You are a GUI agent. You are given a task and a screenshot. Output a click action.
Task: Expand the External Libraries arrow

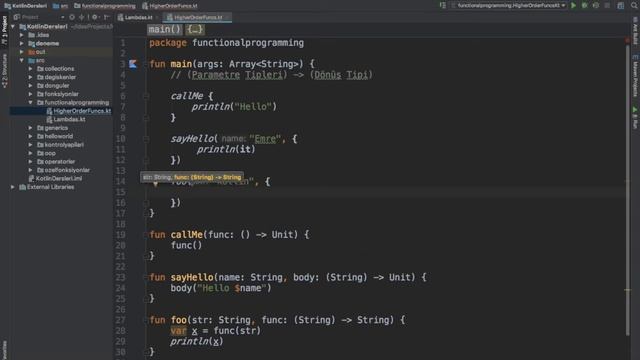point(13,187)
